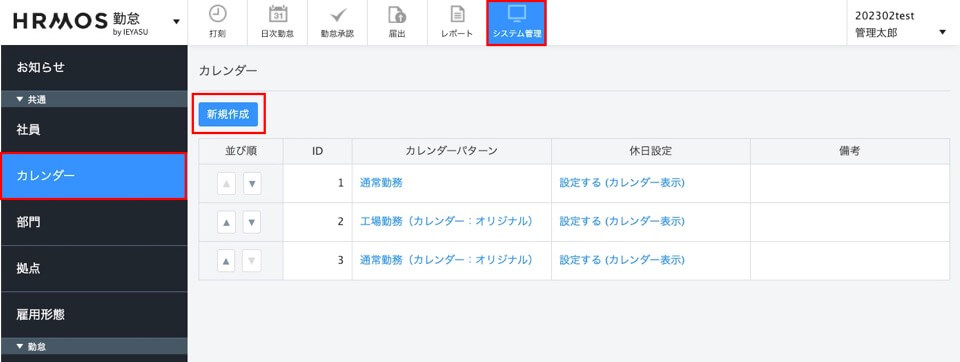
Task: Move row 3 up in order
Action: pos(227,260)
